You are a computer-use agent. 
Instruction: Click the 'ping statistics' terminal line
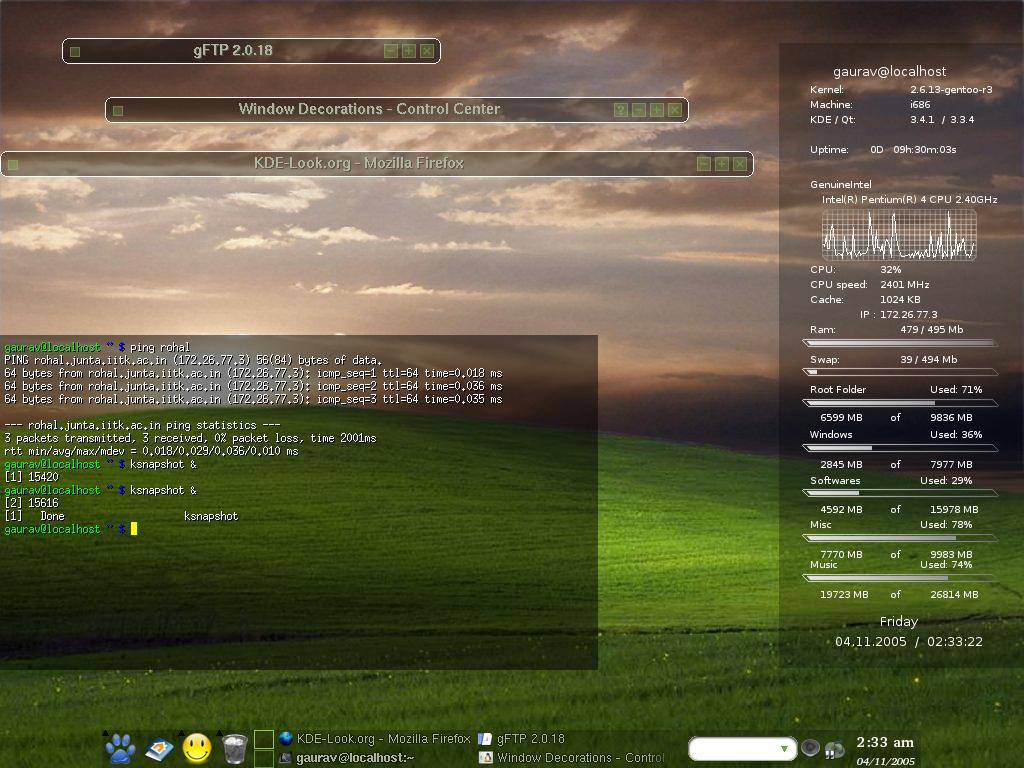[142, 425]
